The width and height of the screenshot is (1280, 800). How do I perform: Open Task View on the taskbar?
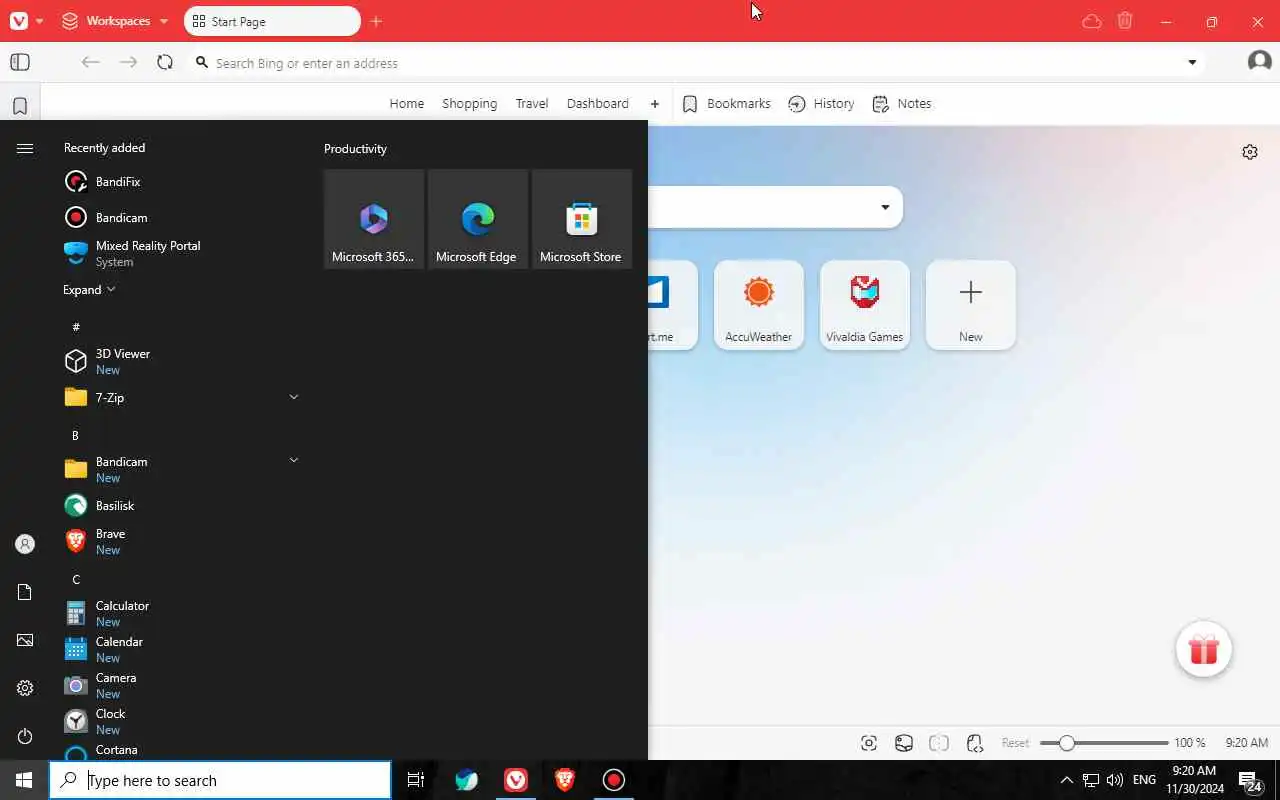[416, 780]
